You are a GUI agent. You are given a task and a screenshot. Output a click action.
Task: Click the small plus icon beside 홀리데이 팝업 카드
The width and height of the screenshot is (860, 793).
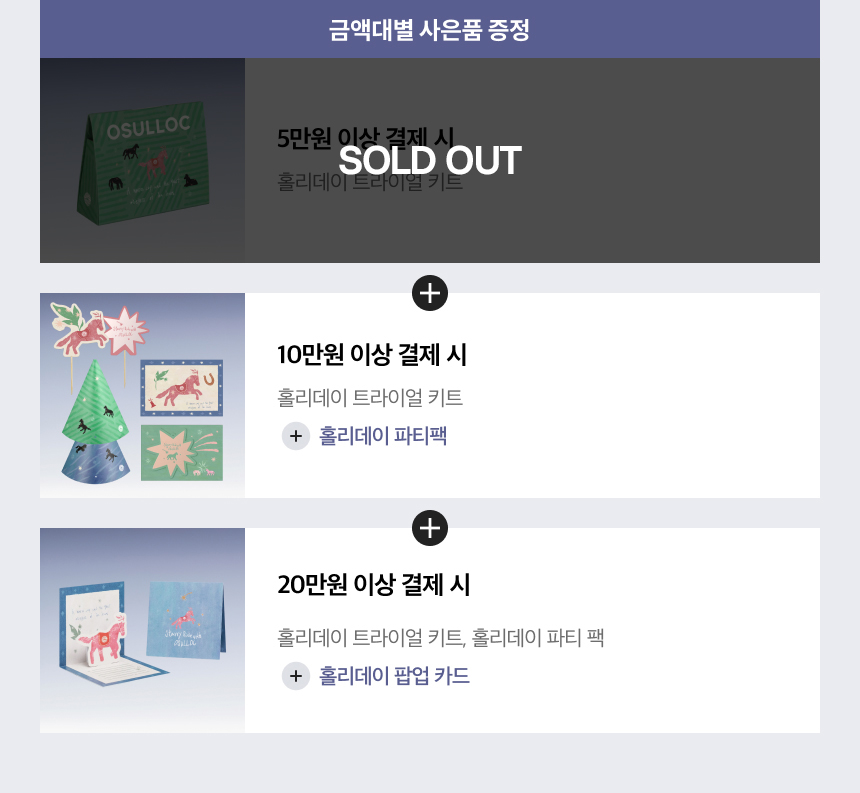point(296,676)
